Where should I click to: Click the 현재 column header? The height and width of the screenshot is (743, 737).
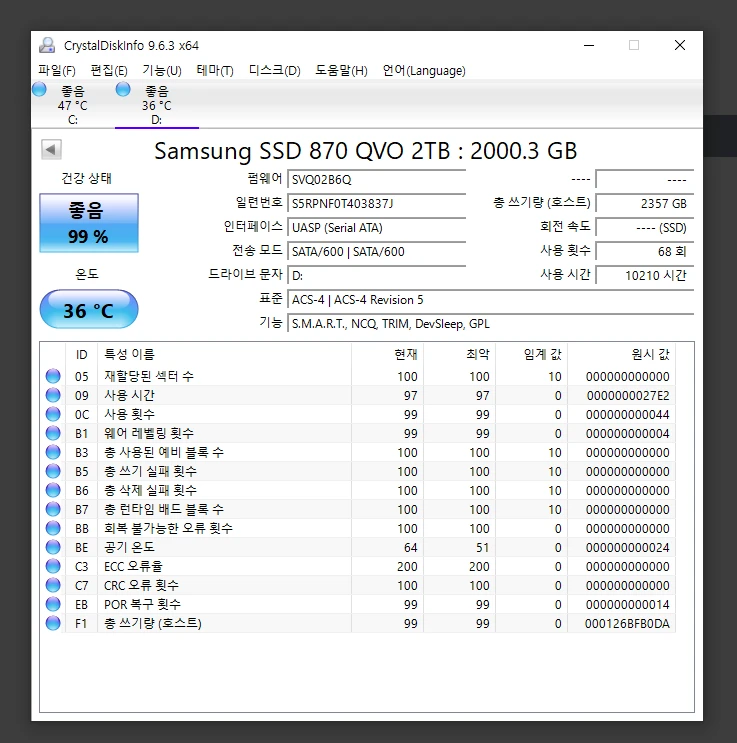(387, 354)
